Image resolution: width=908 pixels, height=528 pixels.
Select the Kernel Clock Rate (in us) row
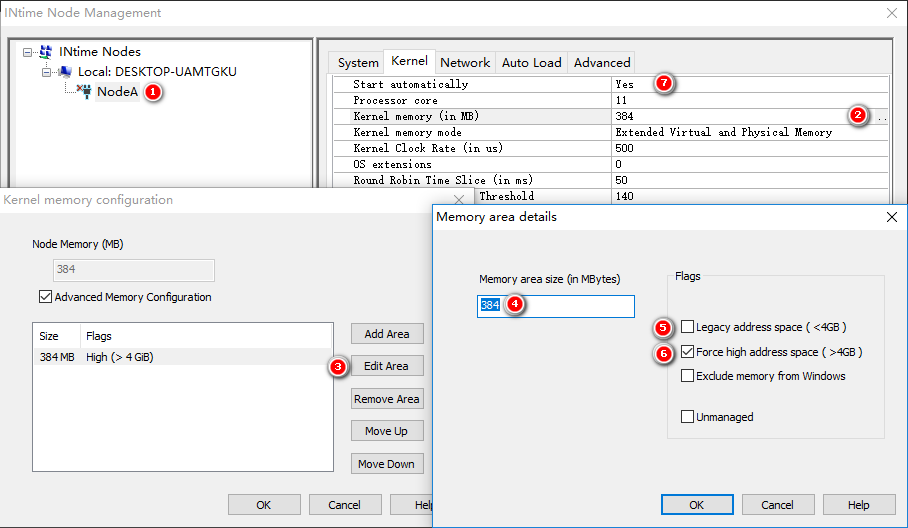[x=611, y=148]
